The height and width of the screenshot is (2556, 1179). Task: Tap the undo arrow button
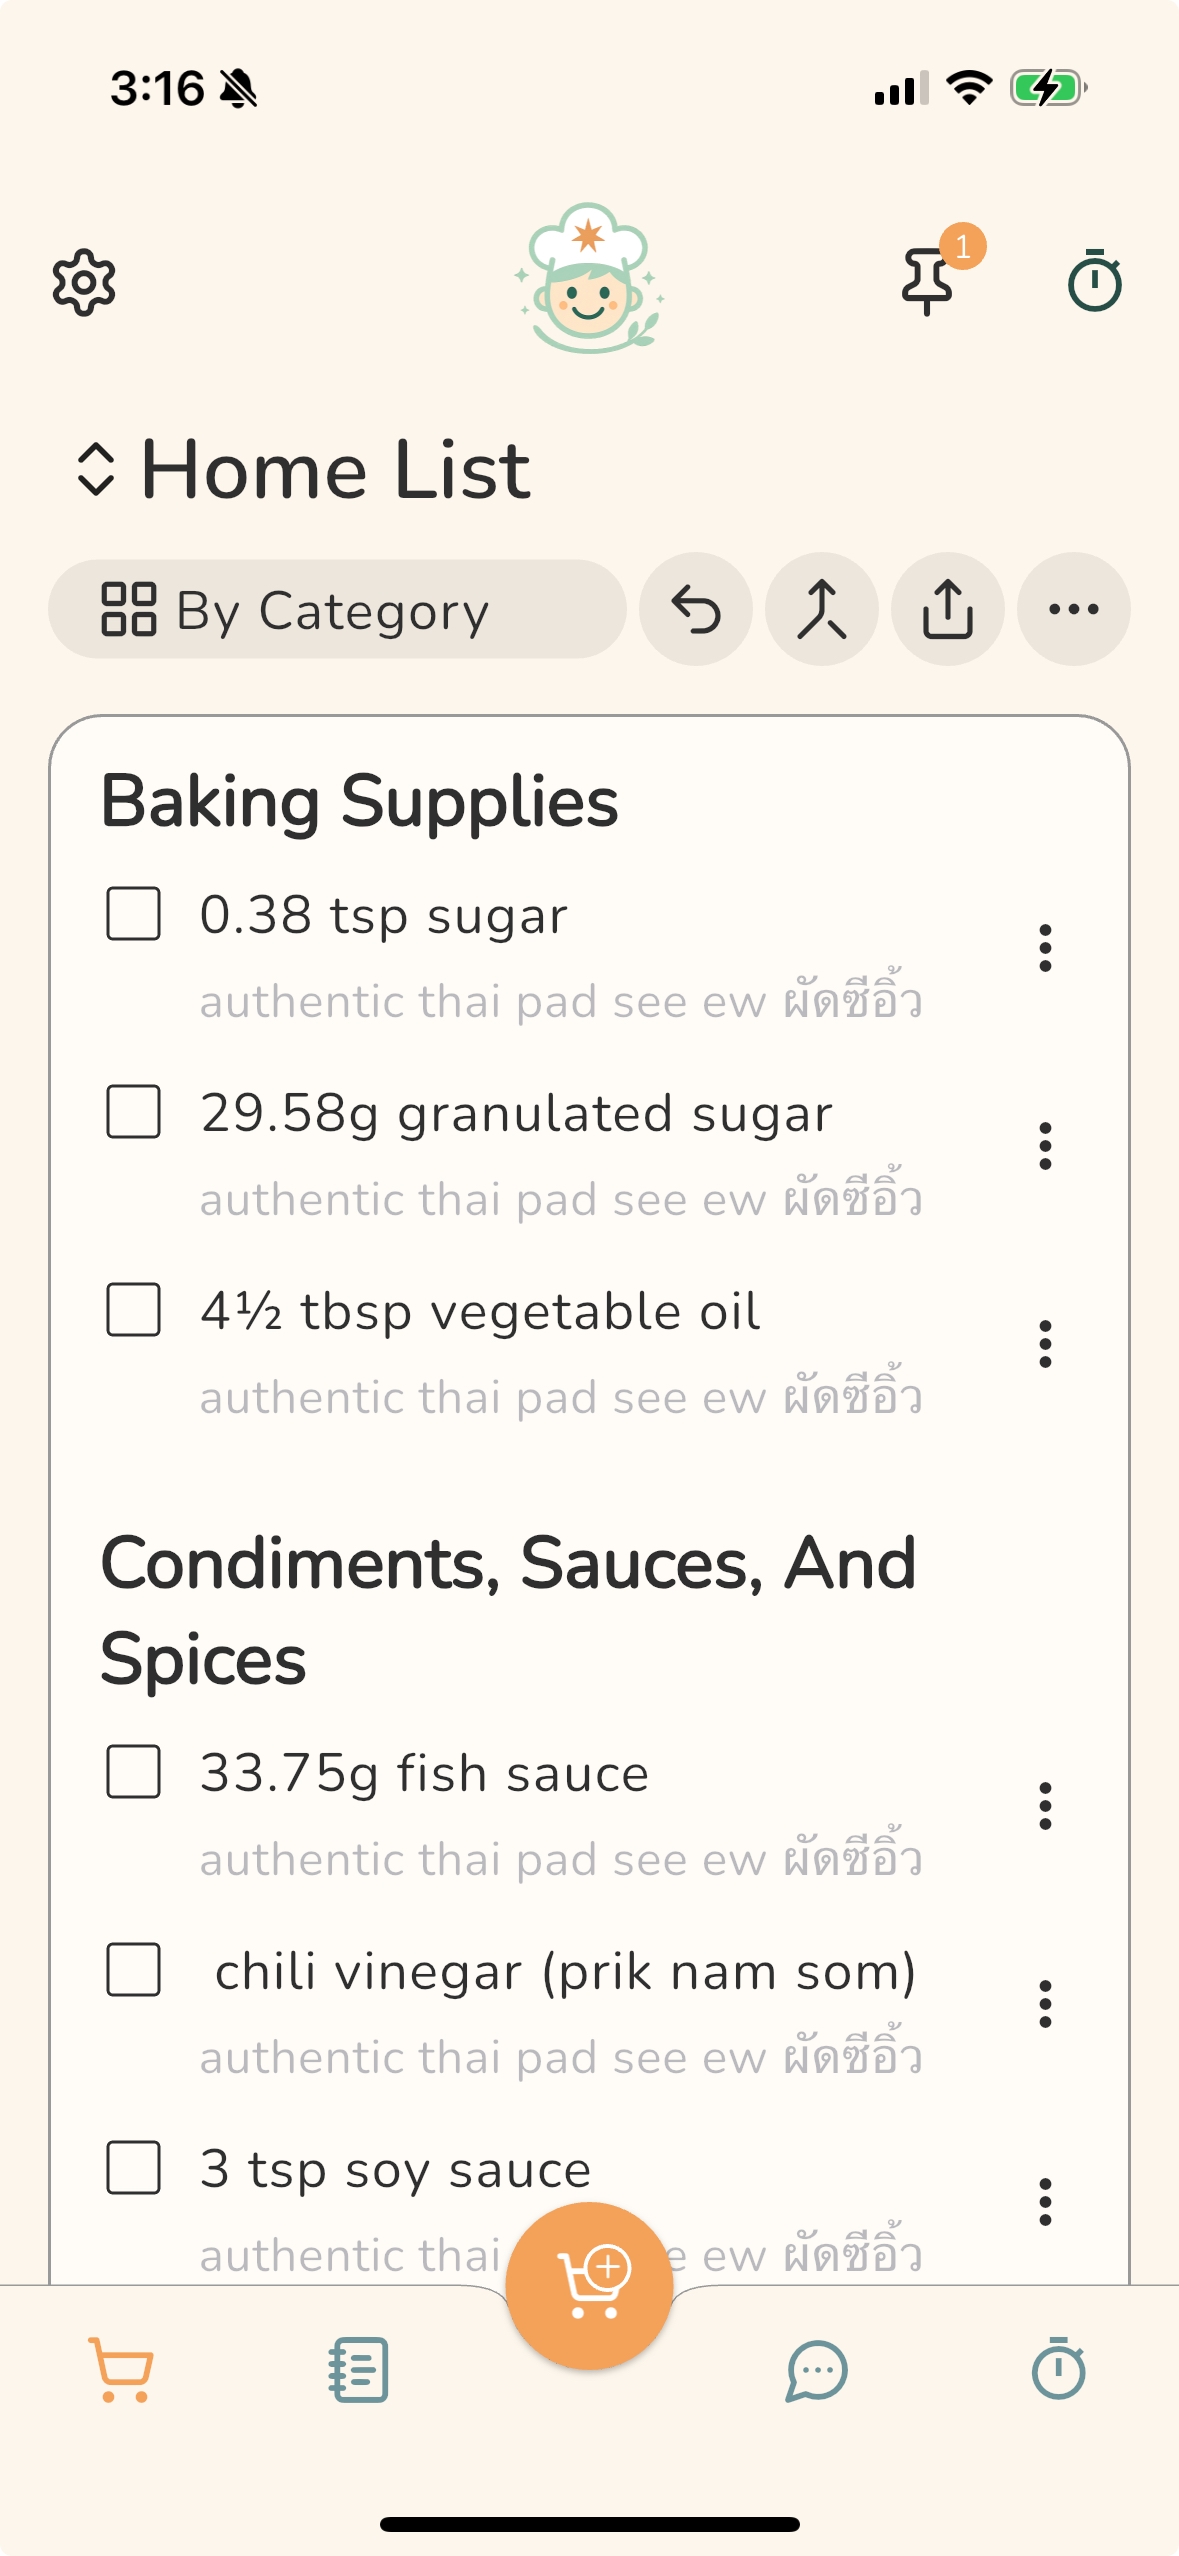(696, 609)
